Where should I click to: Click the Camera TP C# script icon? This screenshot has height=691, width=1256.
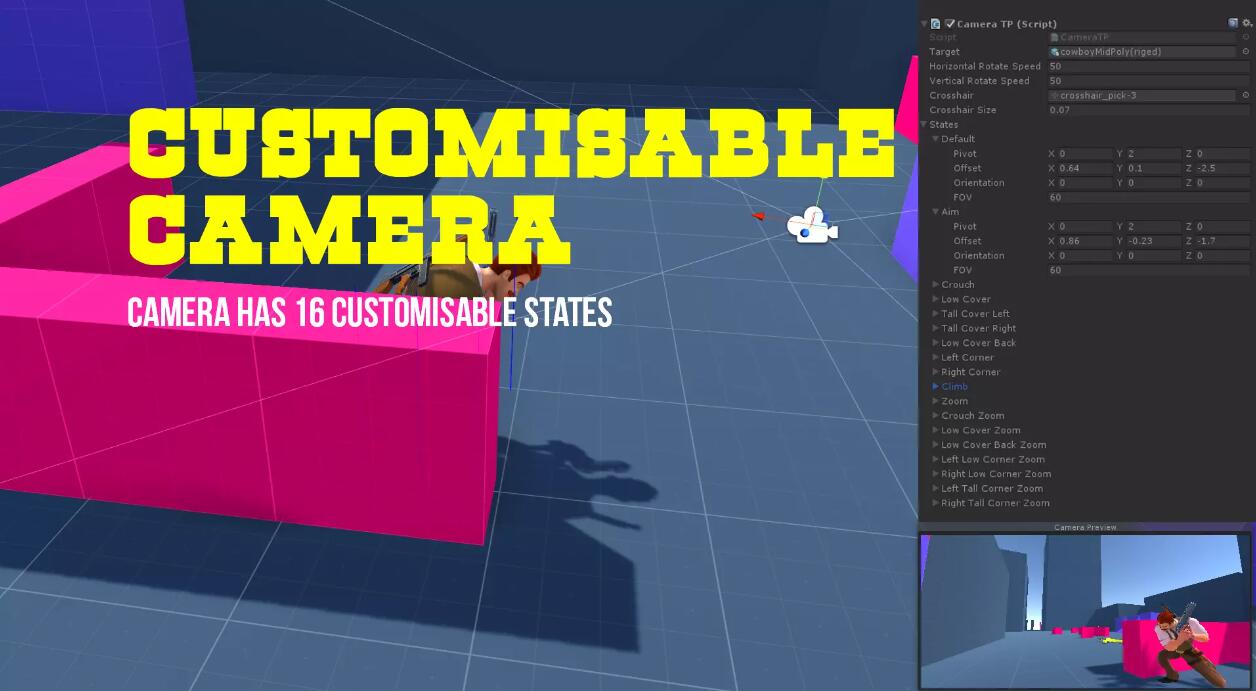936,23
